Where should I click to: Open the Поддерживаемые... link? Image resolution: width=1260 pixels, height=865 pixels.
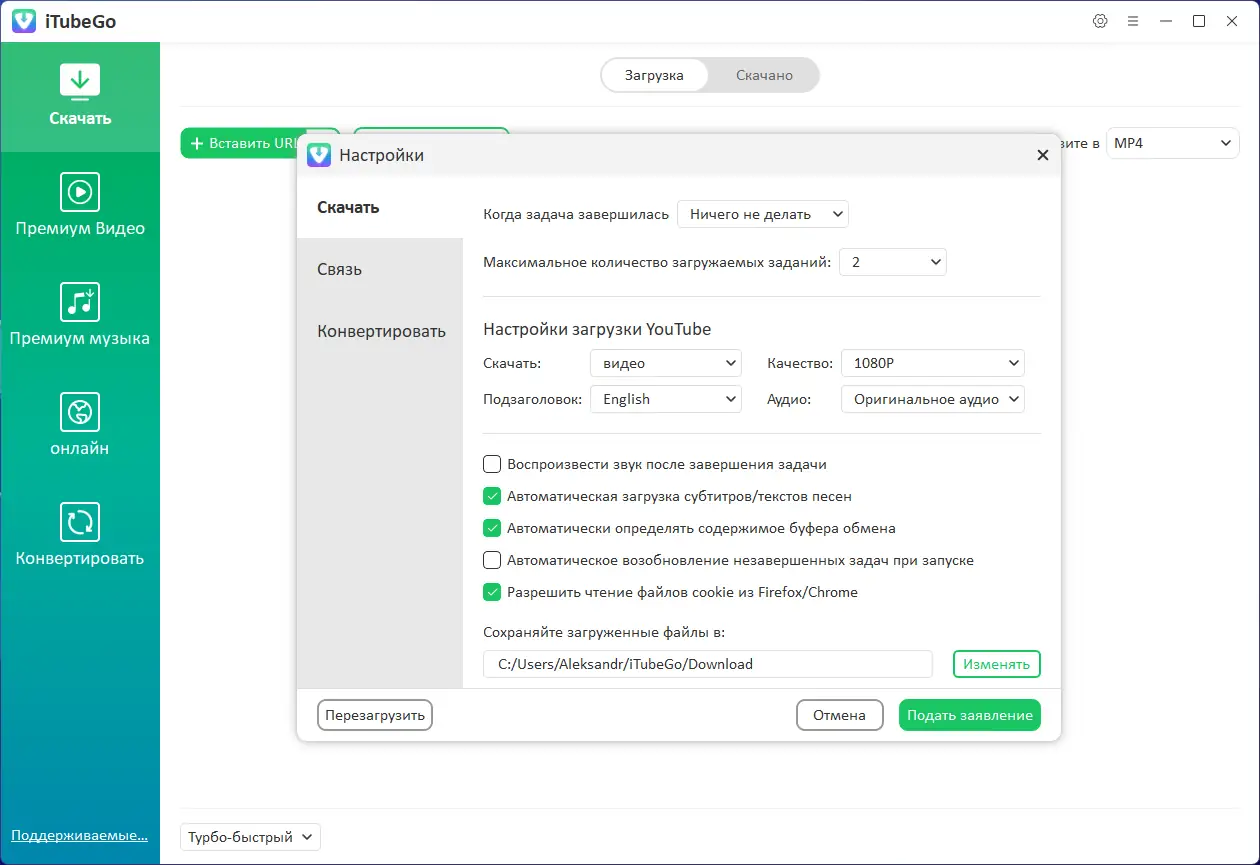tap(80, 835)
